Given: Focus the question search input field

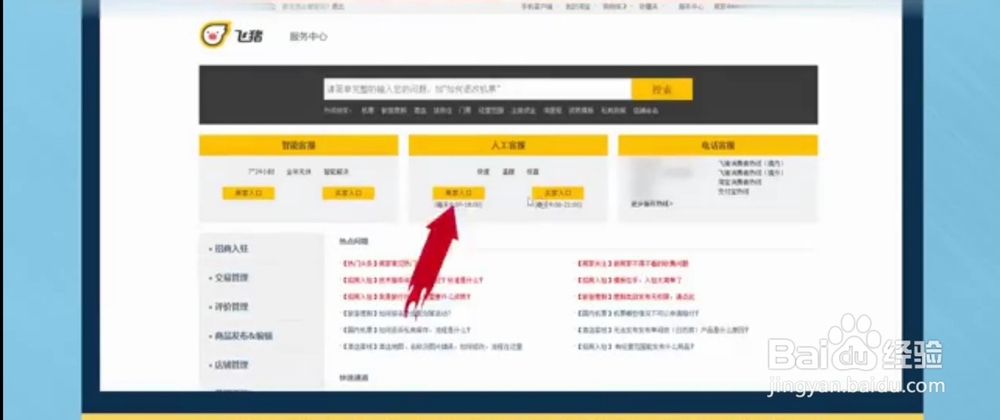Looking at the screenshot, I should pyautogui.click(x=477, y=89).
